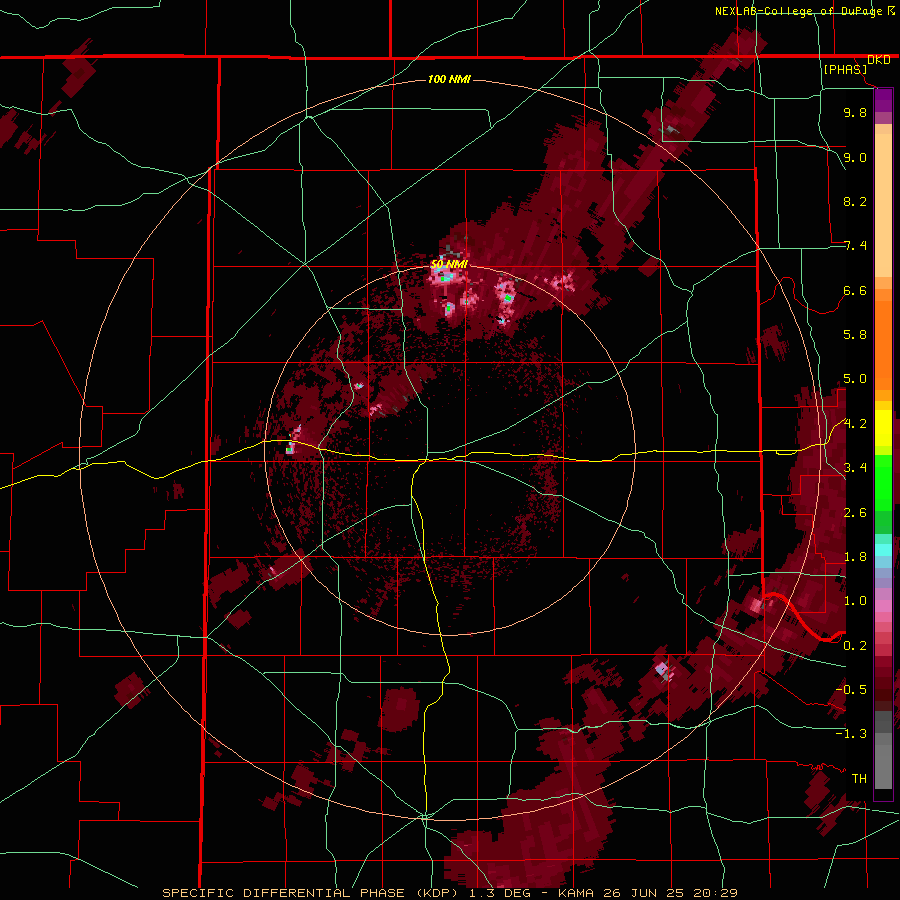
Task: Click the 4.2 value on the color scale
Action: (x=855, y=424)
